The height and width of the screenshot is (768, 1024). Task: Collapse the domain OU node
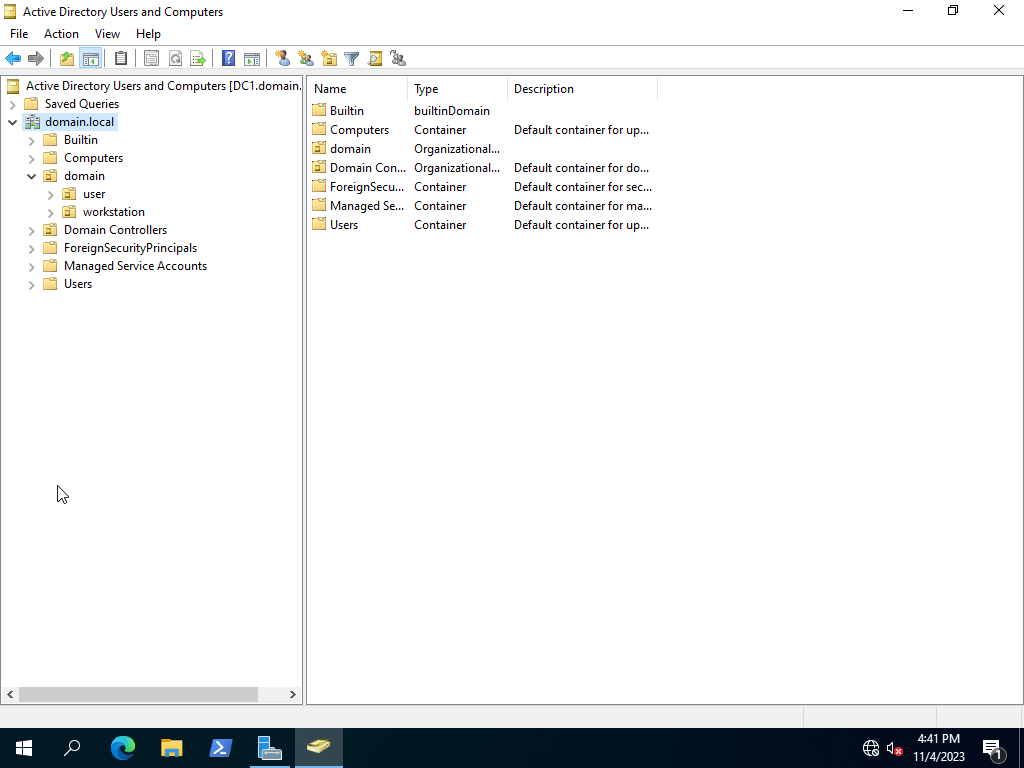(x=31, y=176)
